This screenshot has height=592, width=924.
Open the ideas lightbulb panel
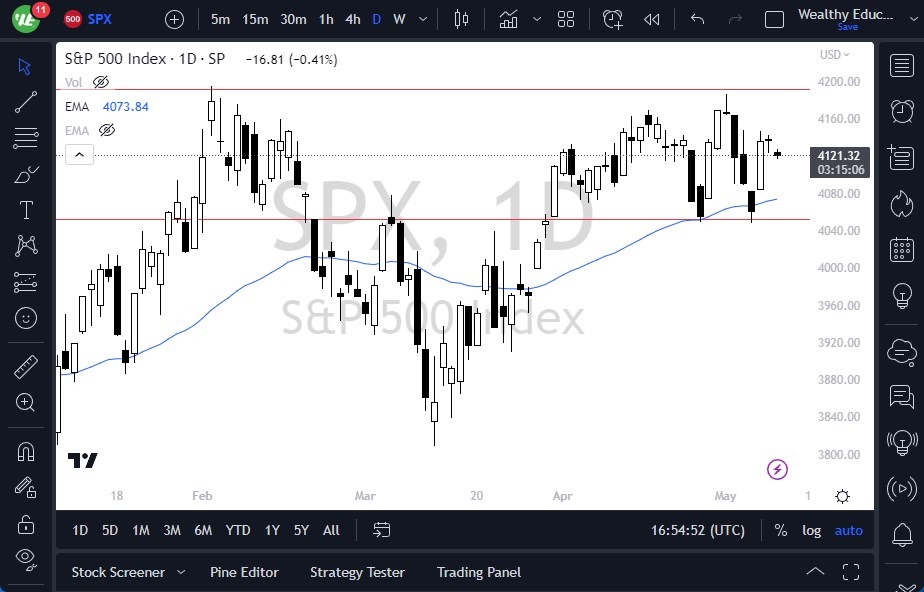pyautogui.click(x=902, y=295)
